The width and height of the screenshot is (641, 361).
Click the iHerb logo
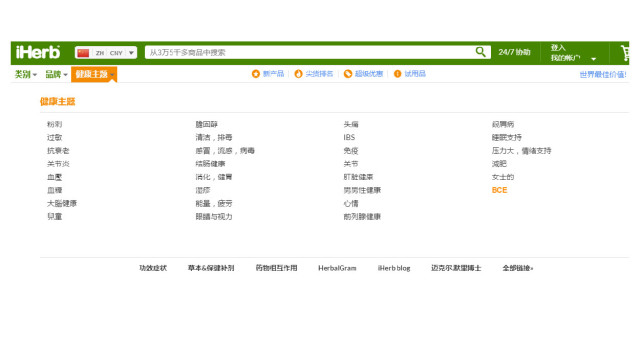(x=38, y=52)
